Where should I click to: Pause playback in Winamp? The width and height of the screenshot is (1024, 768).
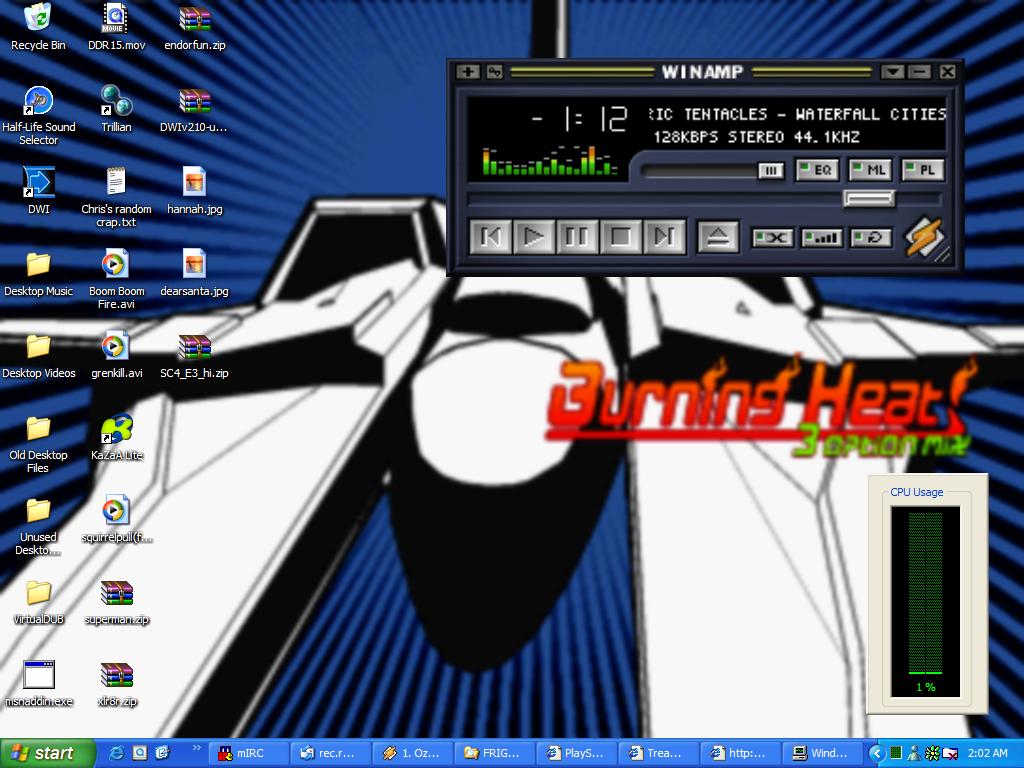coord(577,236)
